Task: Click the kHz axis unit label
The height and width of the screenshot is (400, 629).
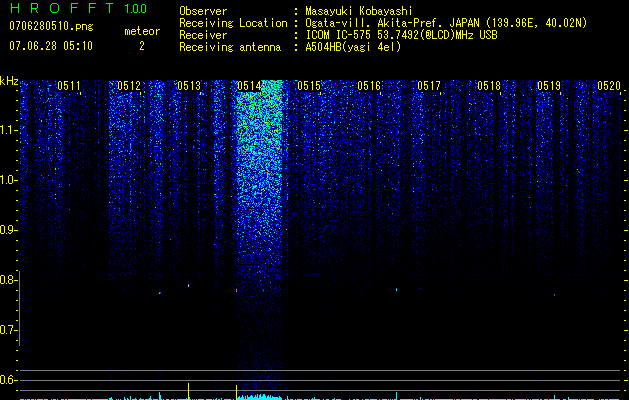Action: click(x=9, y=81)
